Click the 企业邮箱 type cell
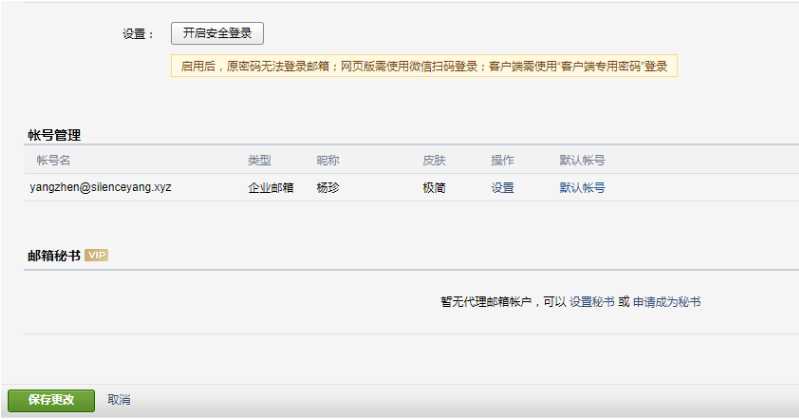The height and width of the screenshot is (420, 799). pos(270,187)
